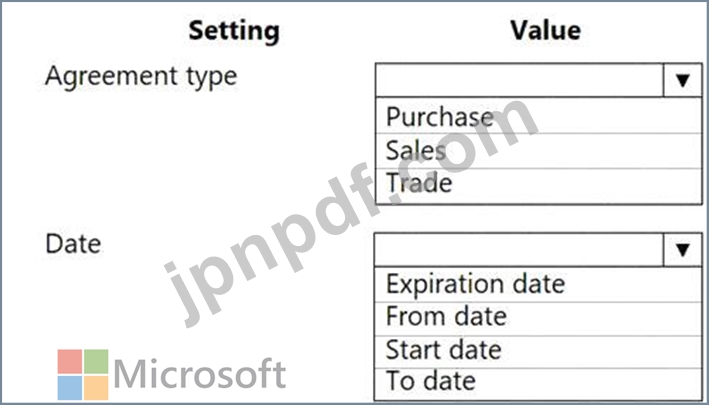Choose From date in the Date list
Image resolution: width=709 pixels, height=405 pixels.
point(446,317)
